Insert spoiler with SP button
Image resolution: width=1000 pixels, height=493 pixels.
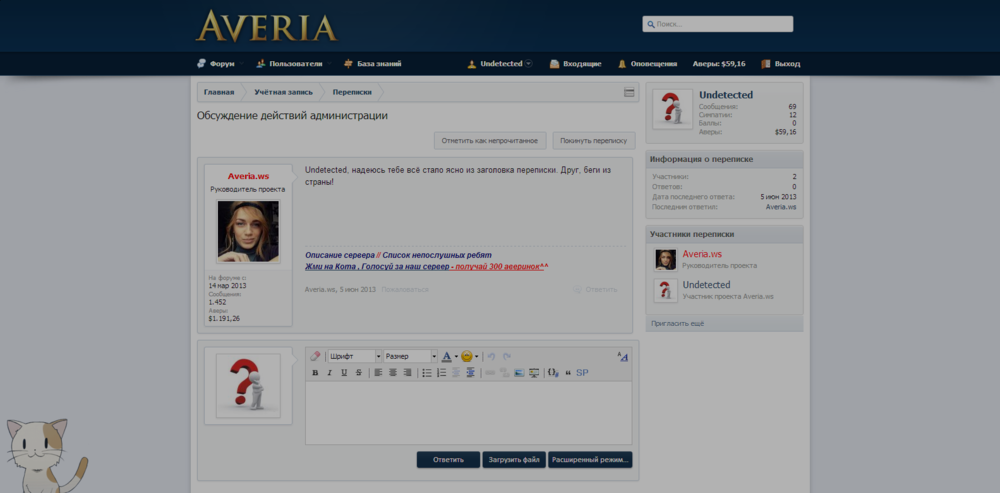pyautogui.click(x=582, y=373)
